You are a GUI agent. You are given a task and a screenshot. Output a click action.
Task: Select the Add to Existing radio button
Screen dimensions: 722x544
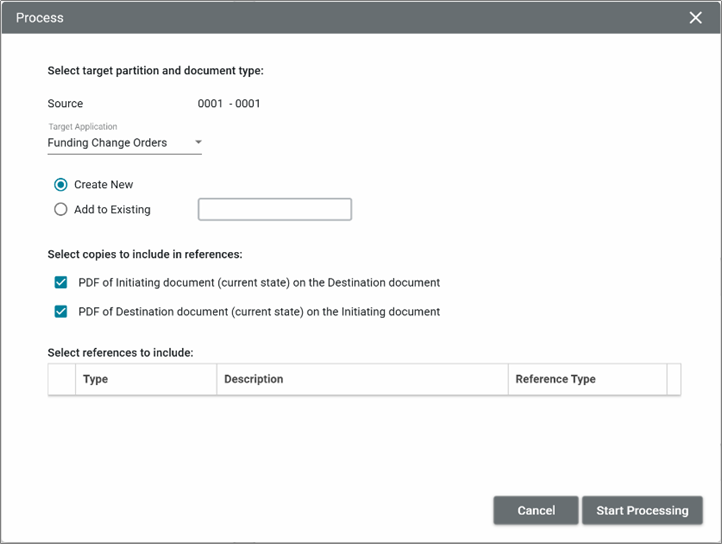coord(61,210)
